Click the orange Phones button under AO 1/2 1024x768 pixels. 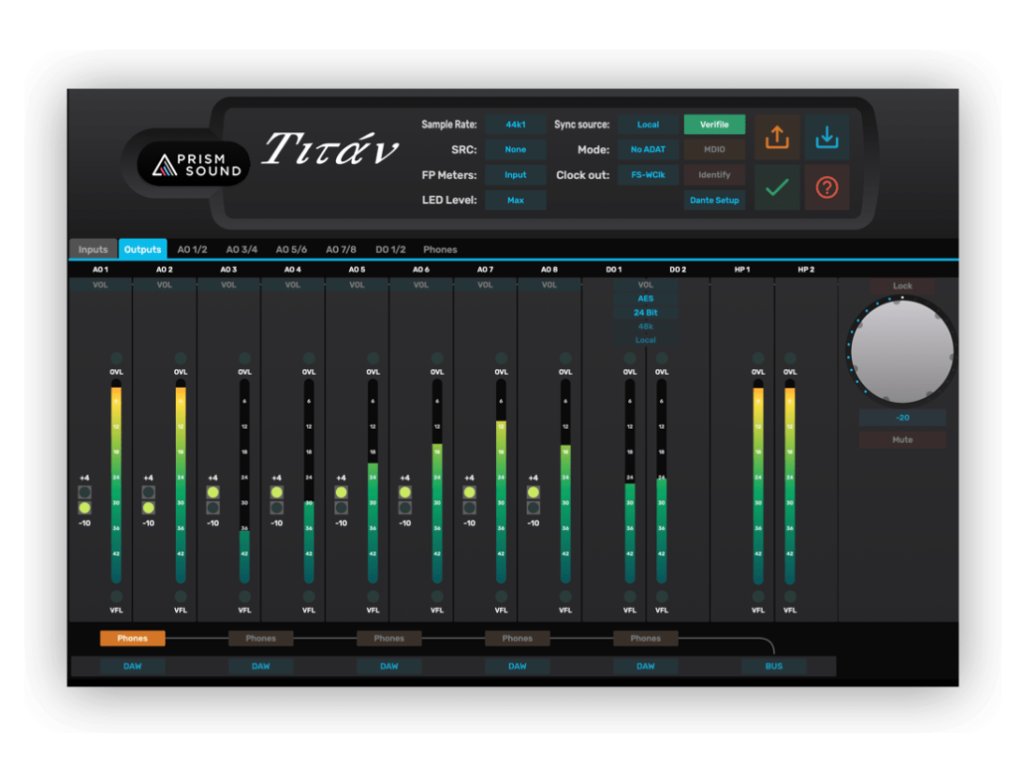pyautogui.click(x=133, y=639)
